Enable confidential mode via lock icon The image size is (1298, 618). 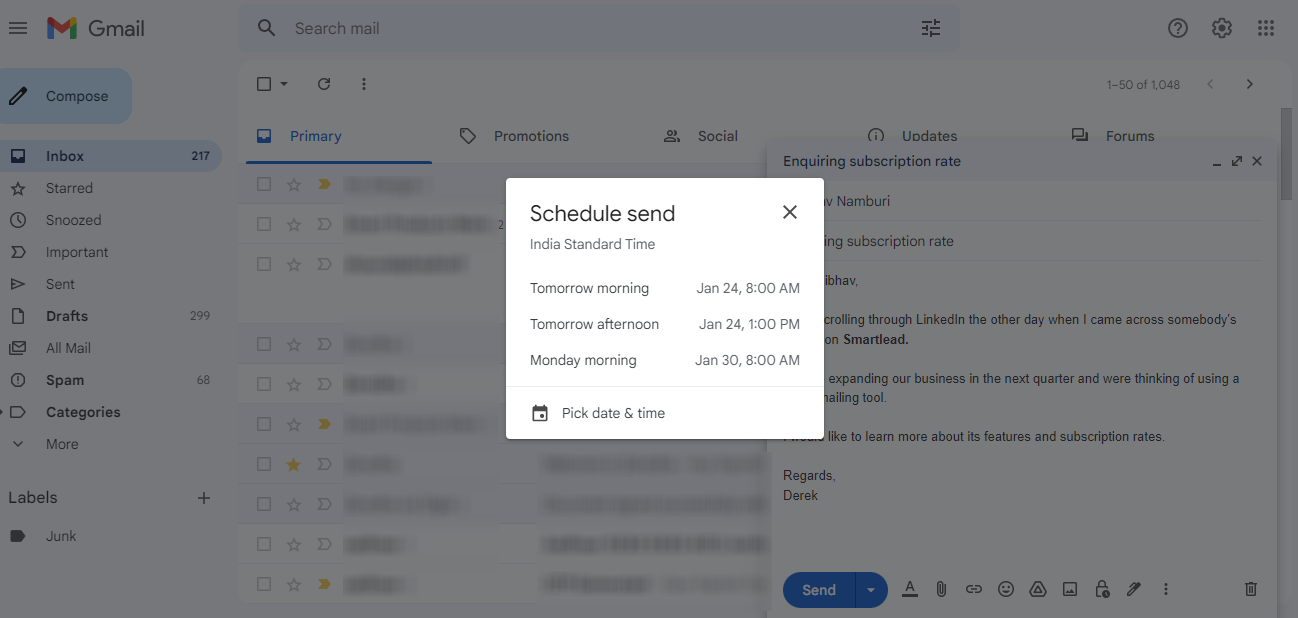coord(1101,589)
